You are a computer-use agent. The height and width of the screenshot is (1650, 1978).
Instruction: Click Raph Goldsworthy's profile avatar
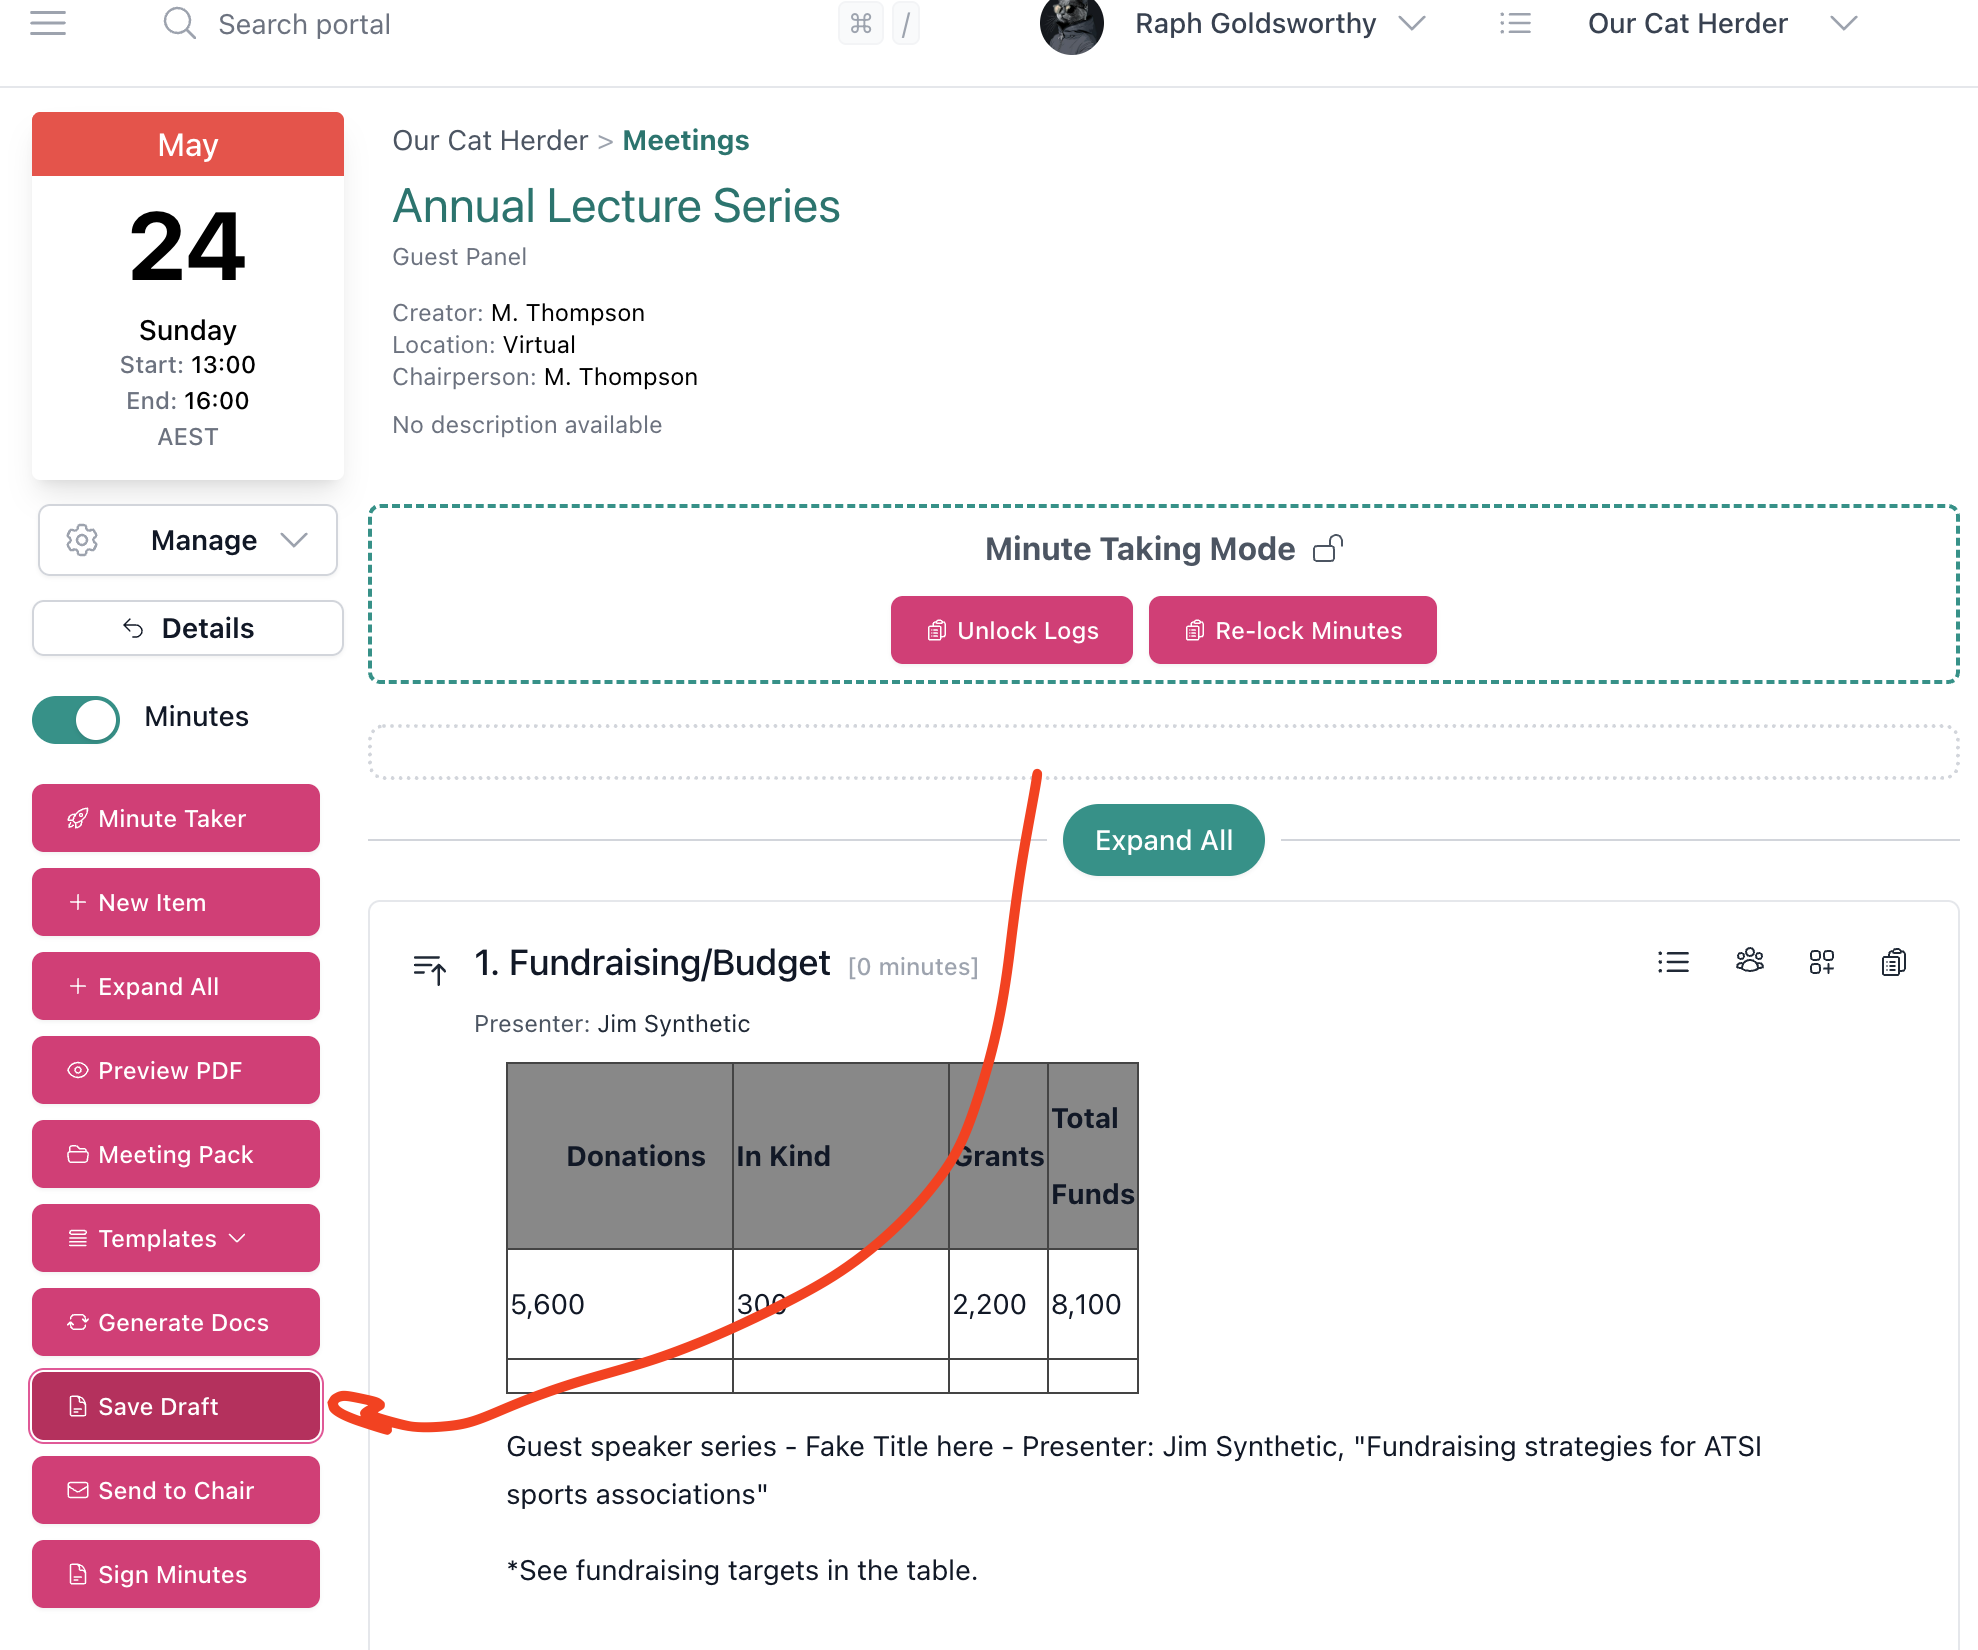(1071, 24)
